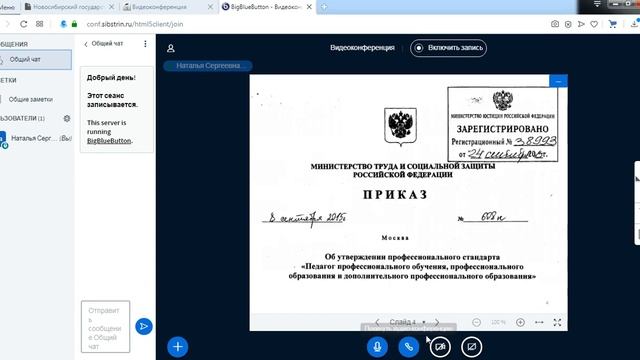Select user Наталья Серг... in the list

(x=37, y=138)
